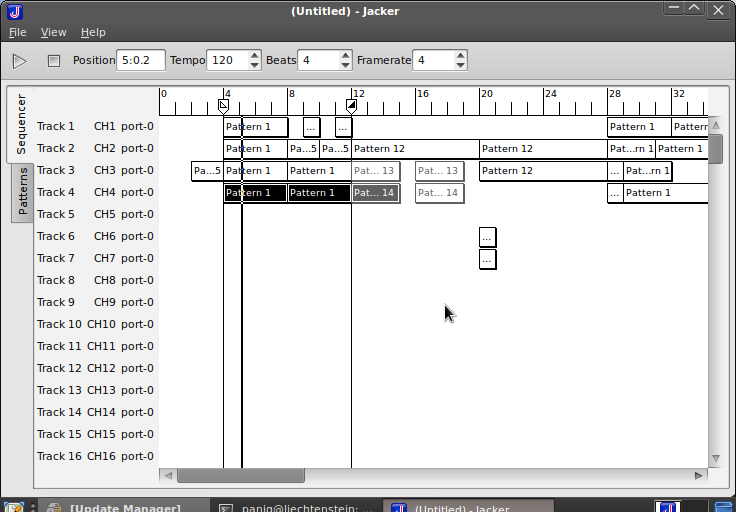The height and width of the screenshot is (512, 736).
Task: Click the port-0 label of Track 6
Action: pyautogui.click(x=137, y=236)
